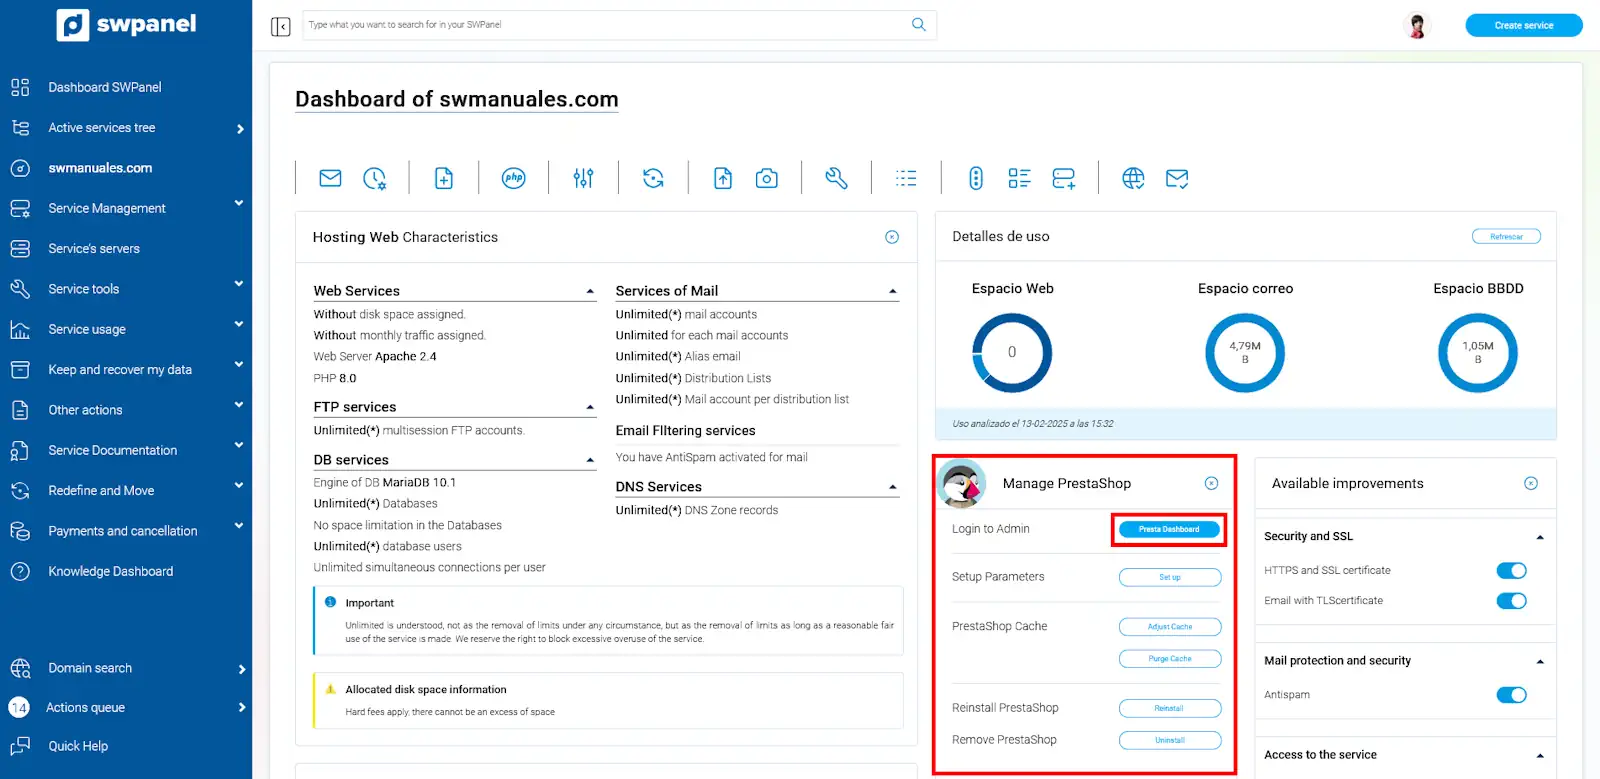Click the Create service button

point(1524,25)
